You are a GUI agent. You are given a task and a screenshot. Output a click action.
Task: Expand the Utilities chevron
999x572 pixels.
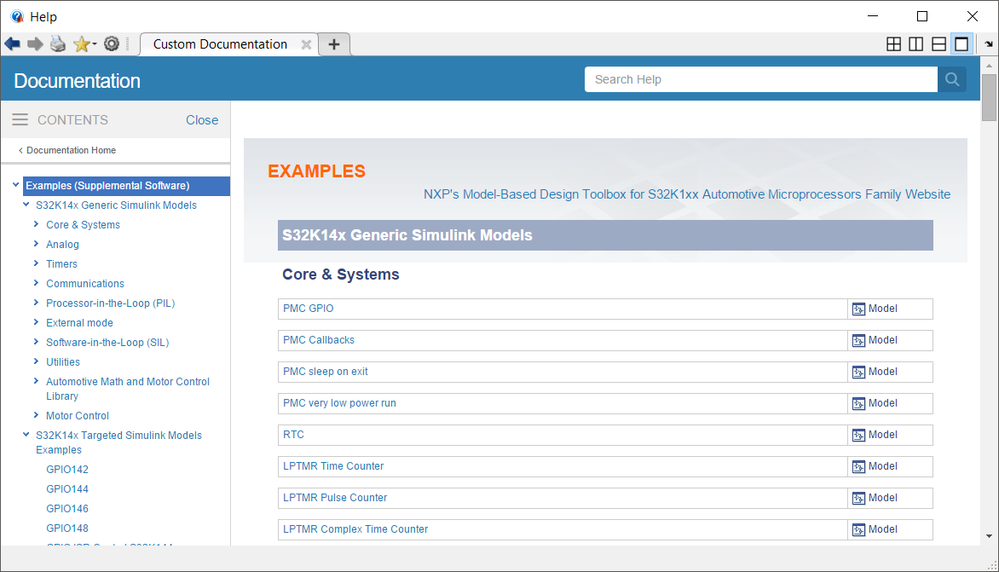[36, 361]
